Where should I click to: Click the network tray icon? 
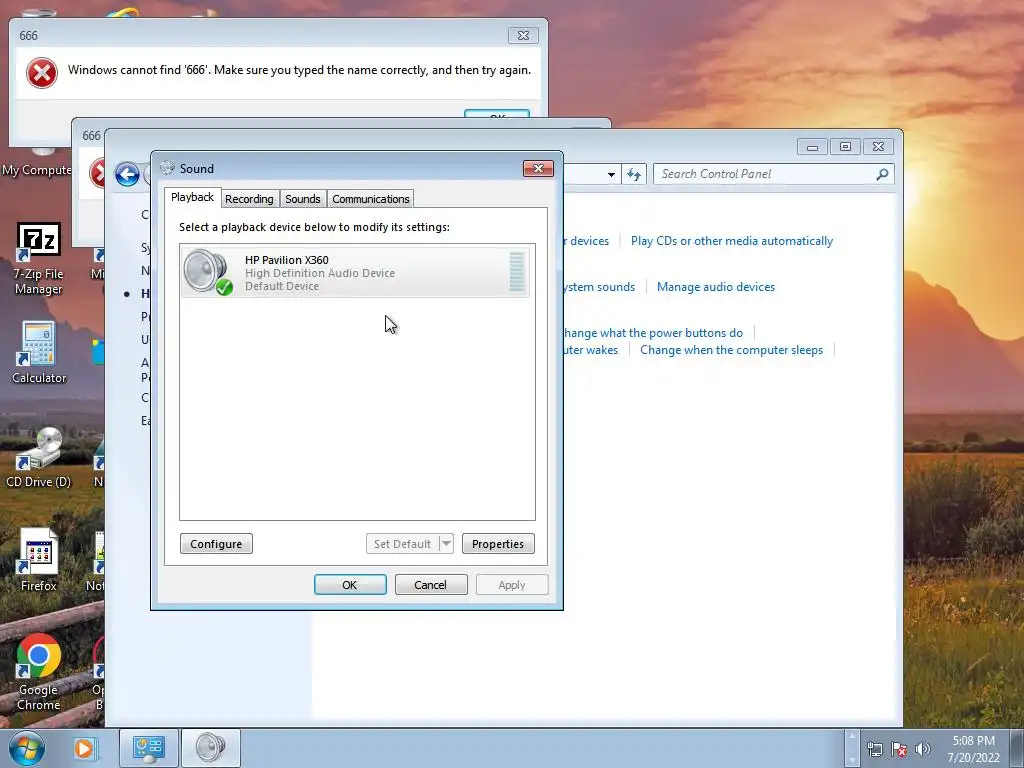tap(874, 749)
